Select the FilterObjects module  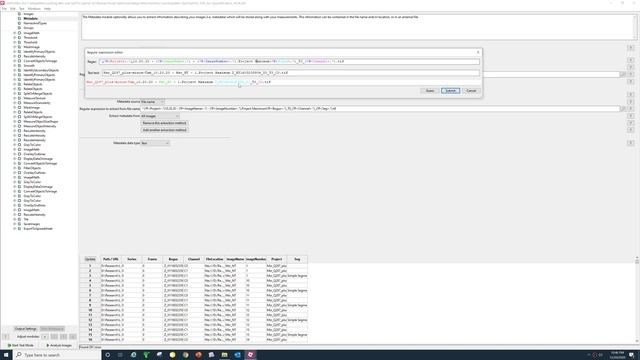32,168
